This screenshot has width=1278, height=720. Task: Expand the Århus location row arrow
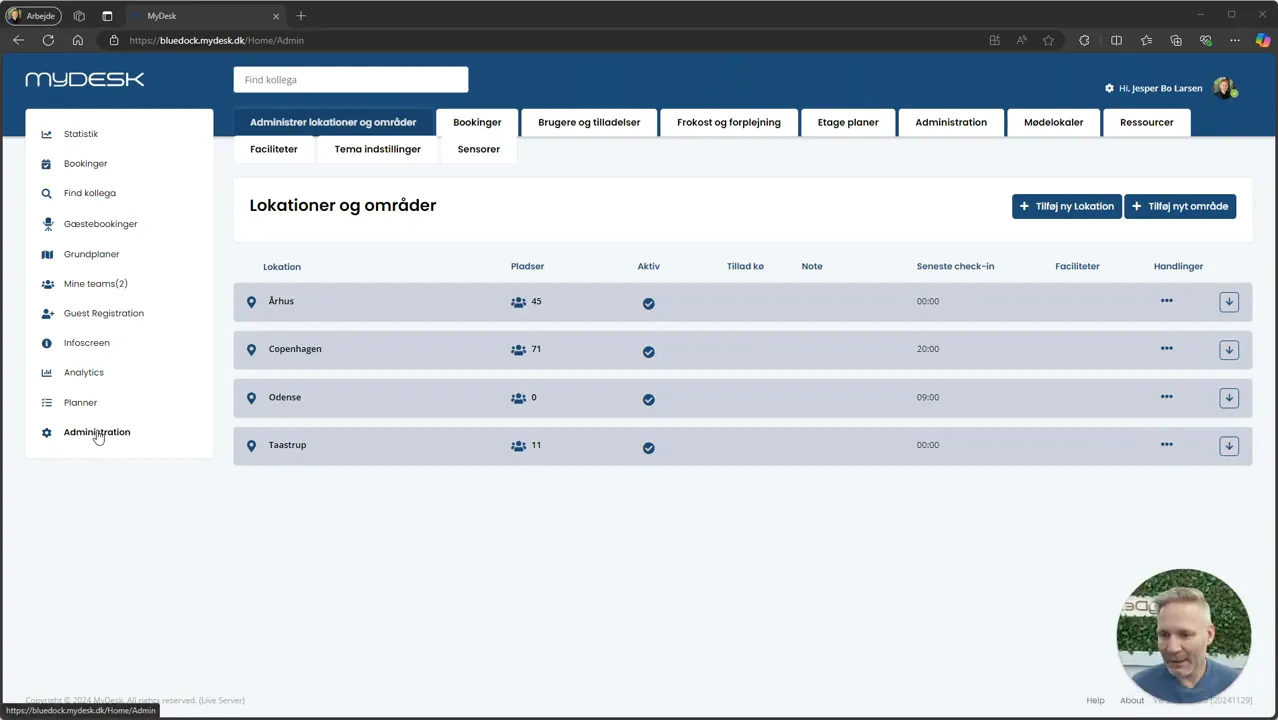1229,302
